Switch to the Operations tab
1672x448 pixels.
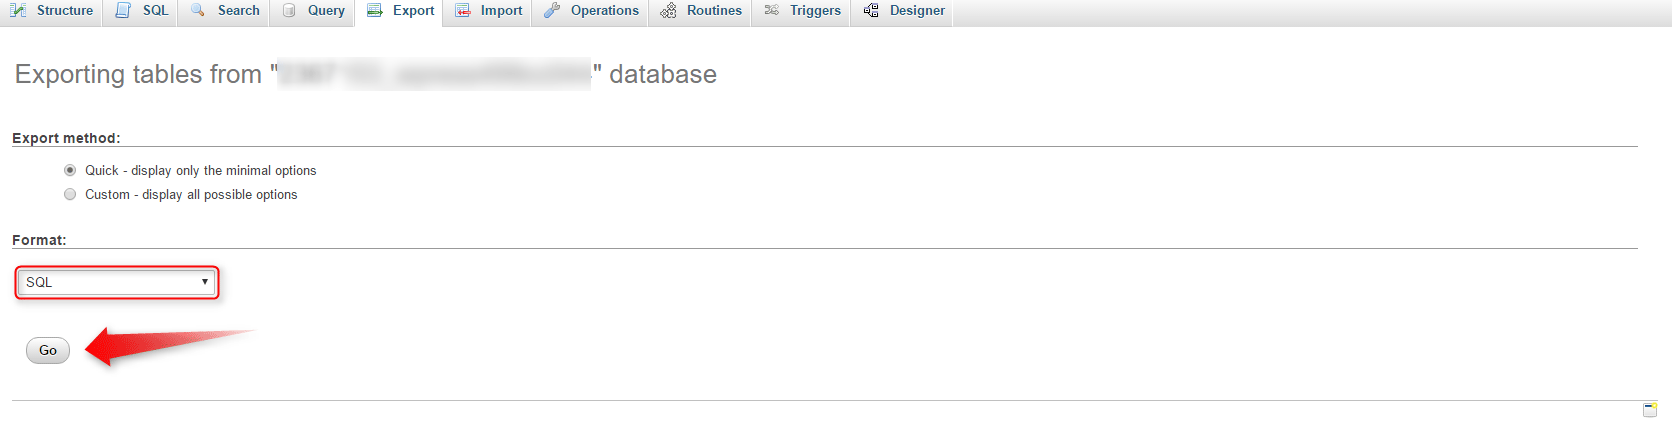(604, 10)
